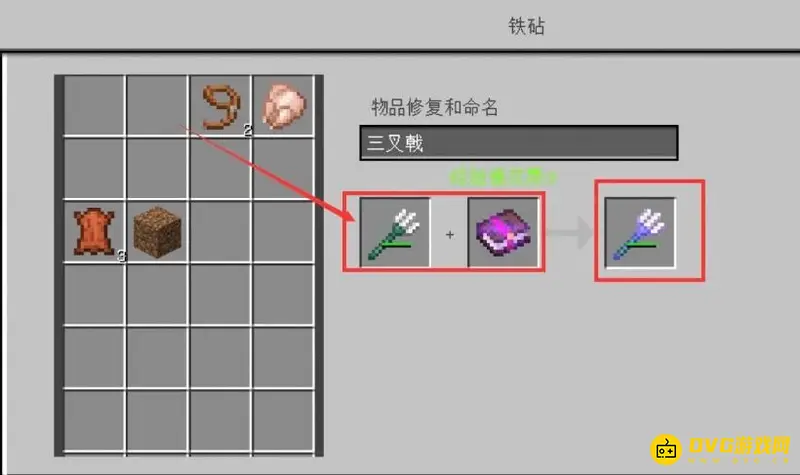Viewport: 800px width, 475px height.
Task: Click the green experience cost text
Action: point(503,177)
